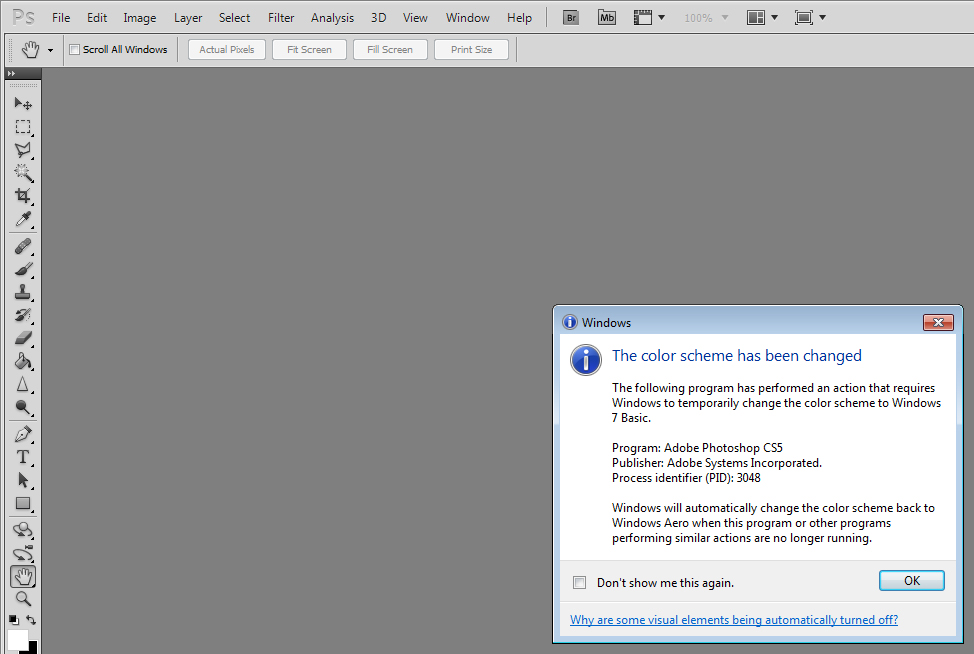
Task: Open the visual elements turned off link
Action: pyautogui.click(x=733, y=620)
